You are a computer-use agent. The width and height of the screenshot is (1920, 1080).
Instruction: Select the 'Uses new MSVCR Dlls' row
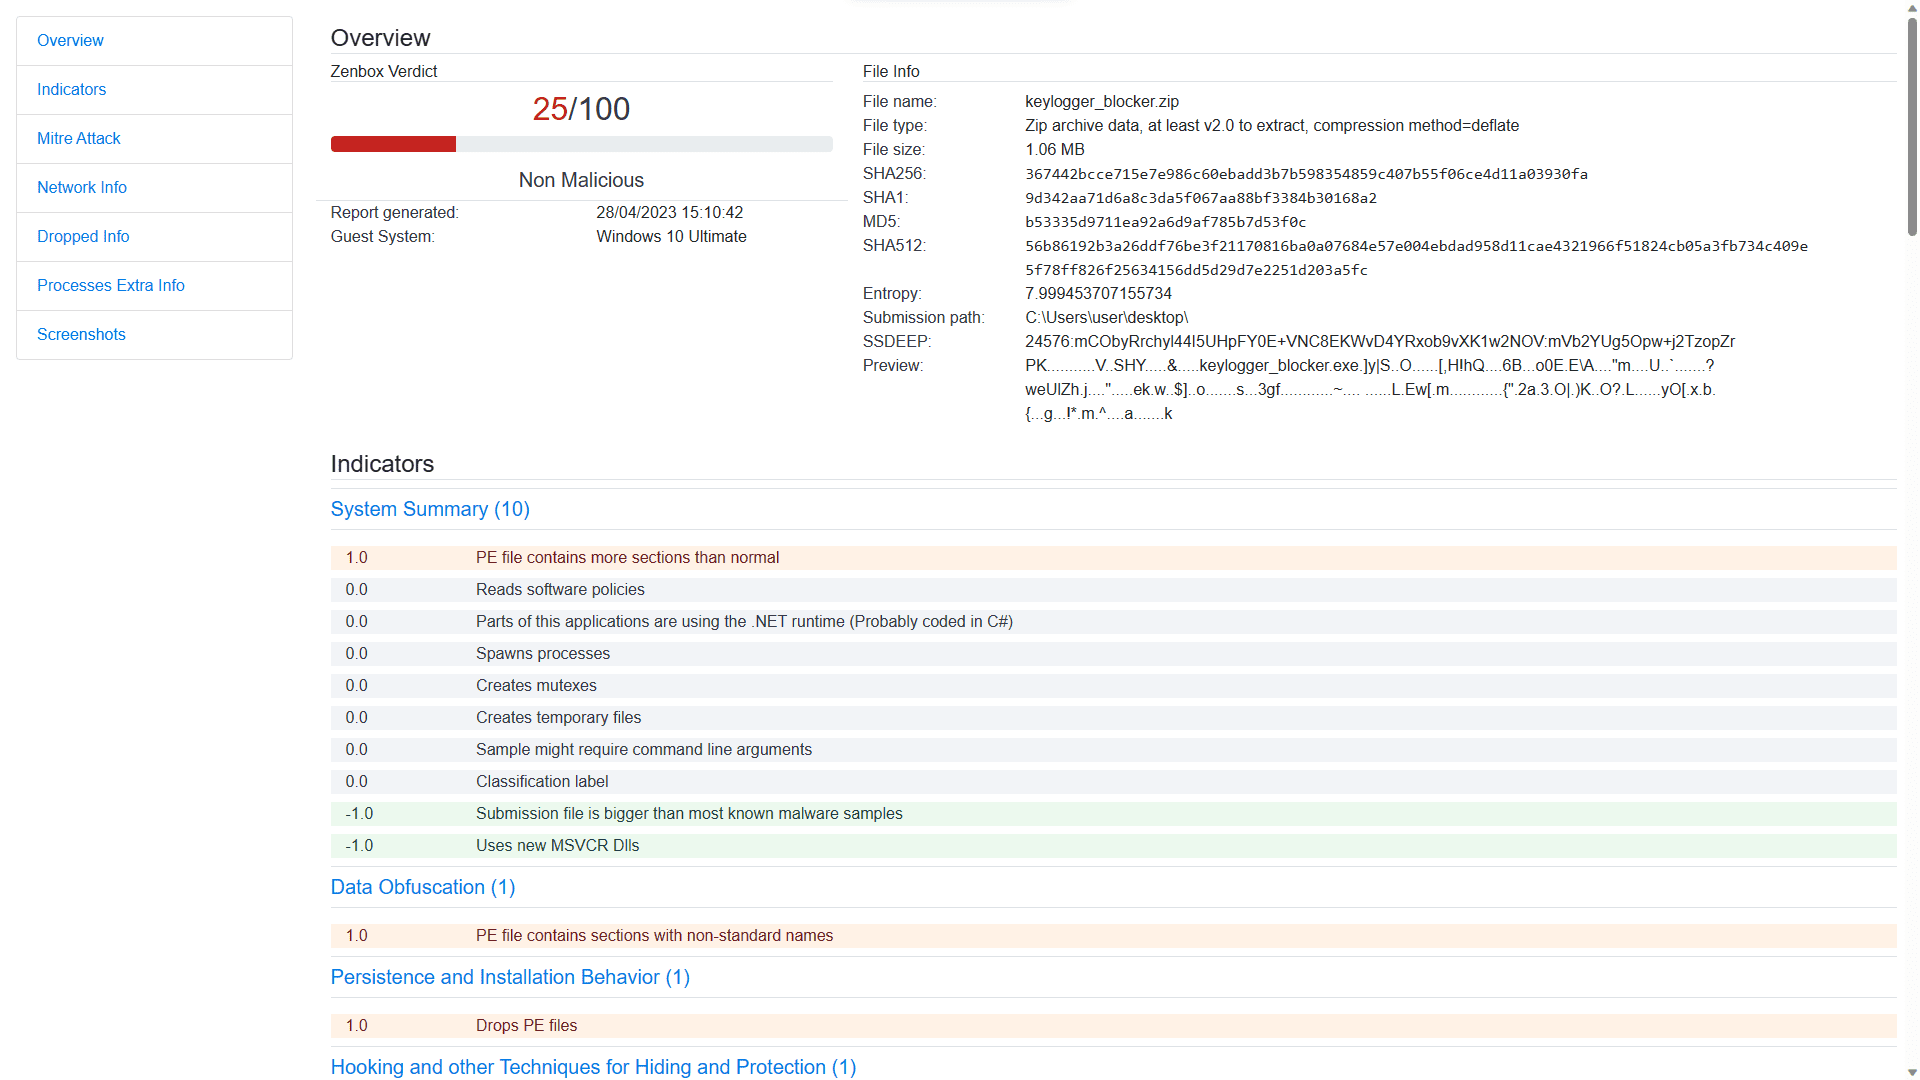click(557, 846)
